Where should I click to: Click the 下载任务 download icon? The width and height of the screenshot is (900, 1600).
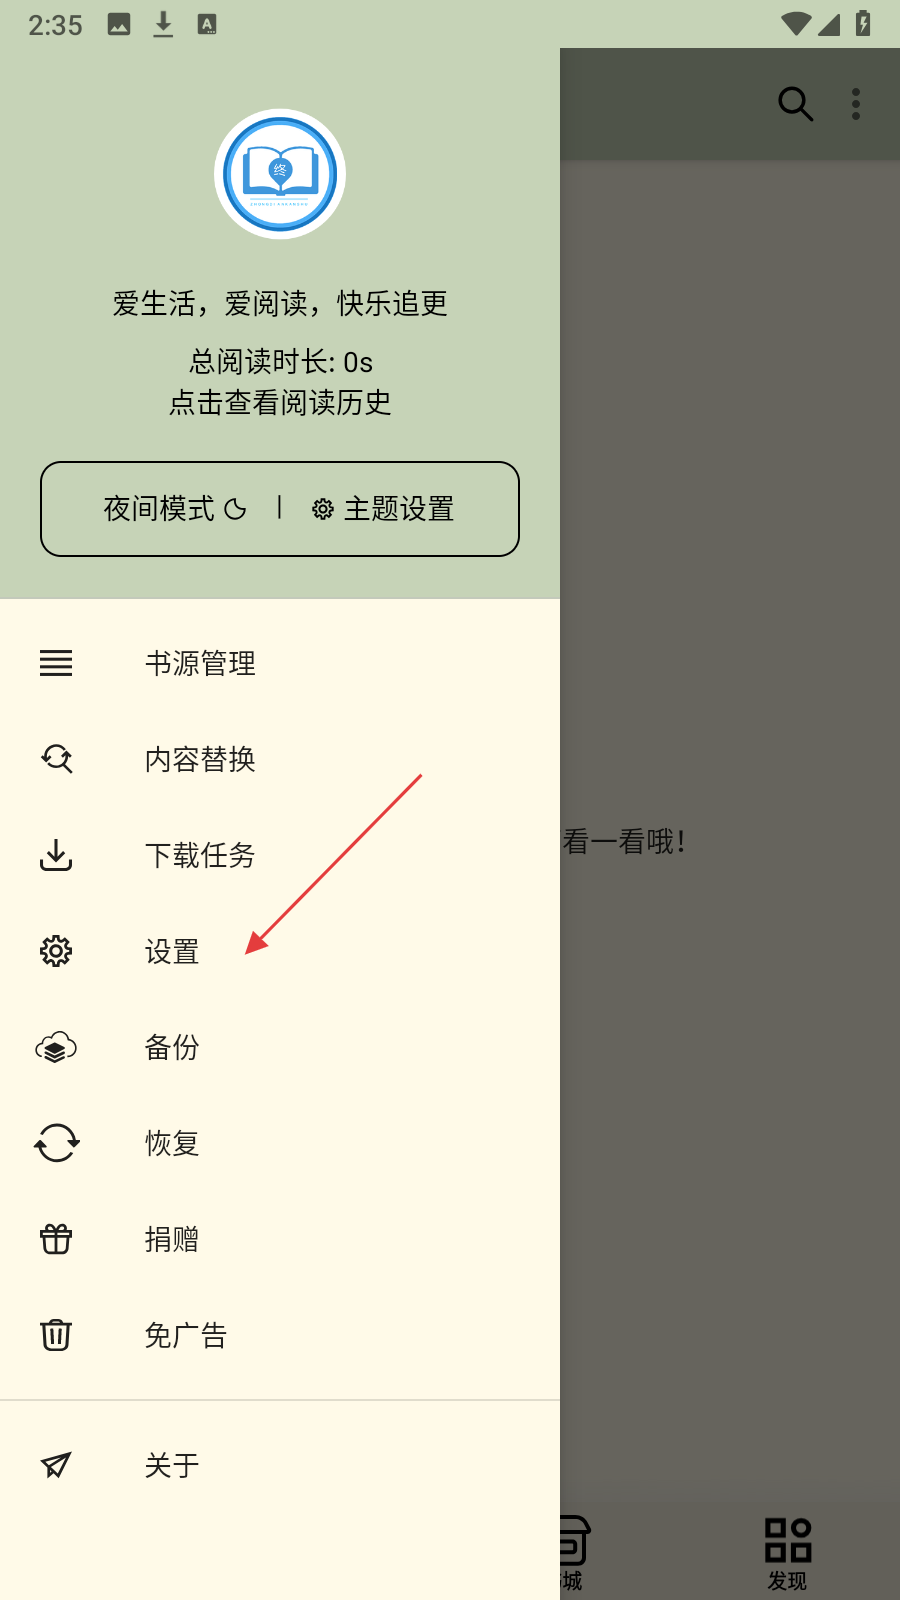pos(56,855)
